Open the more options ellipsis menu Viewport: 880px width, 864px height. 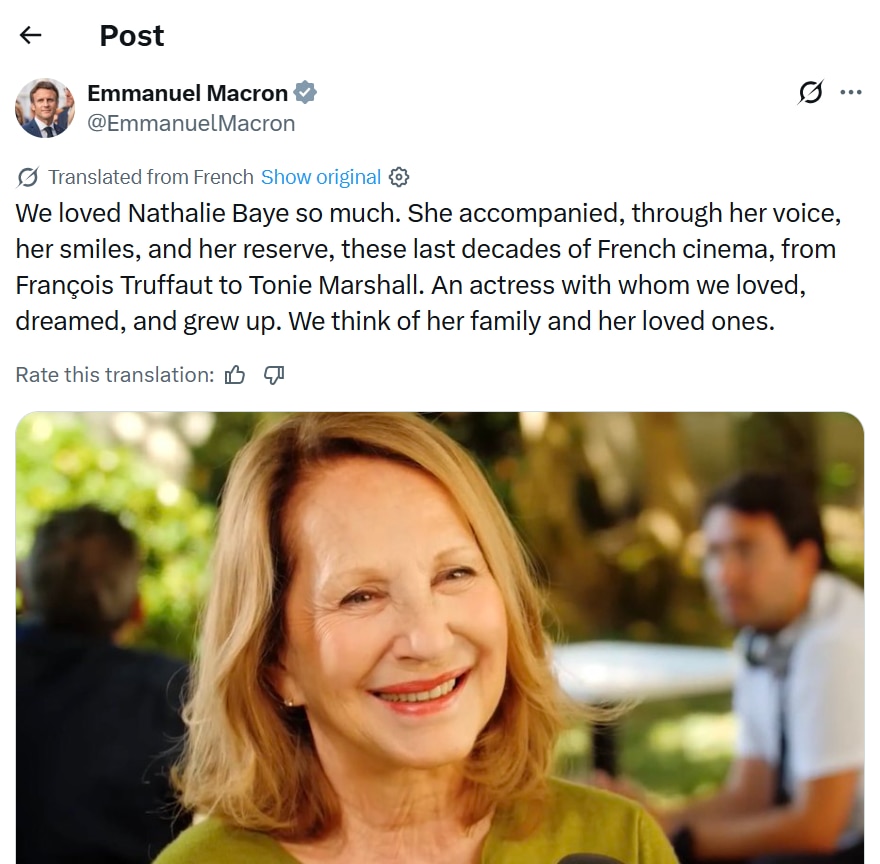[x=851, y=93]
